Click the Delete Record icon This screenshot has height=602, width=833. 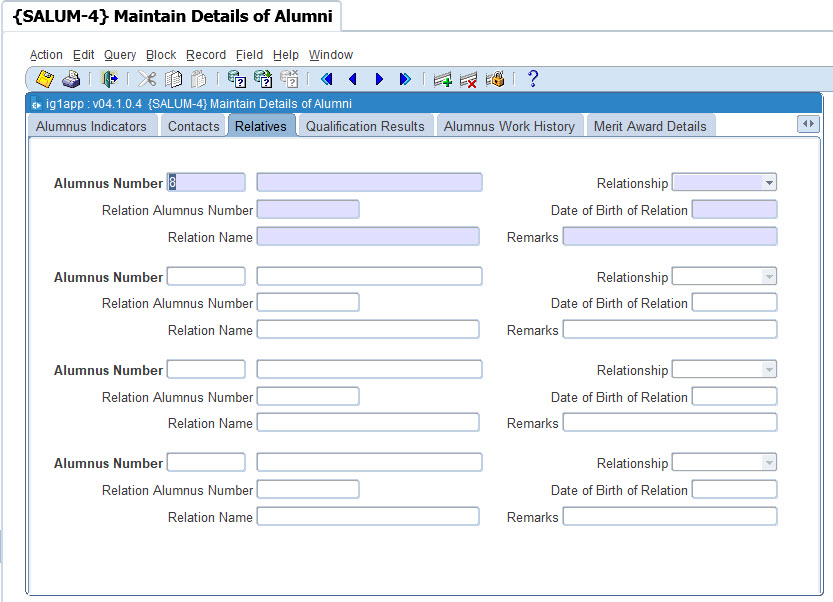pyautogui.click(x=468, y=79)
